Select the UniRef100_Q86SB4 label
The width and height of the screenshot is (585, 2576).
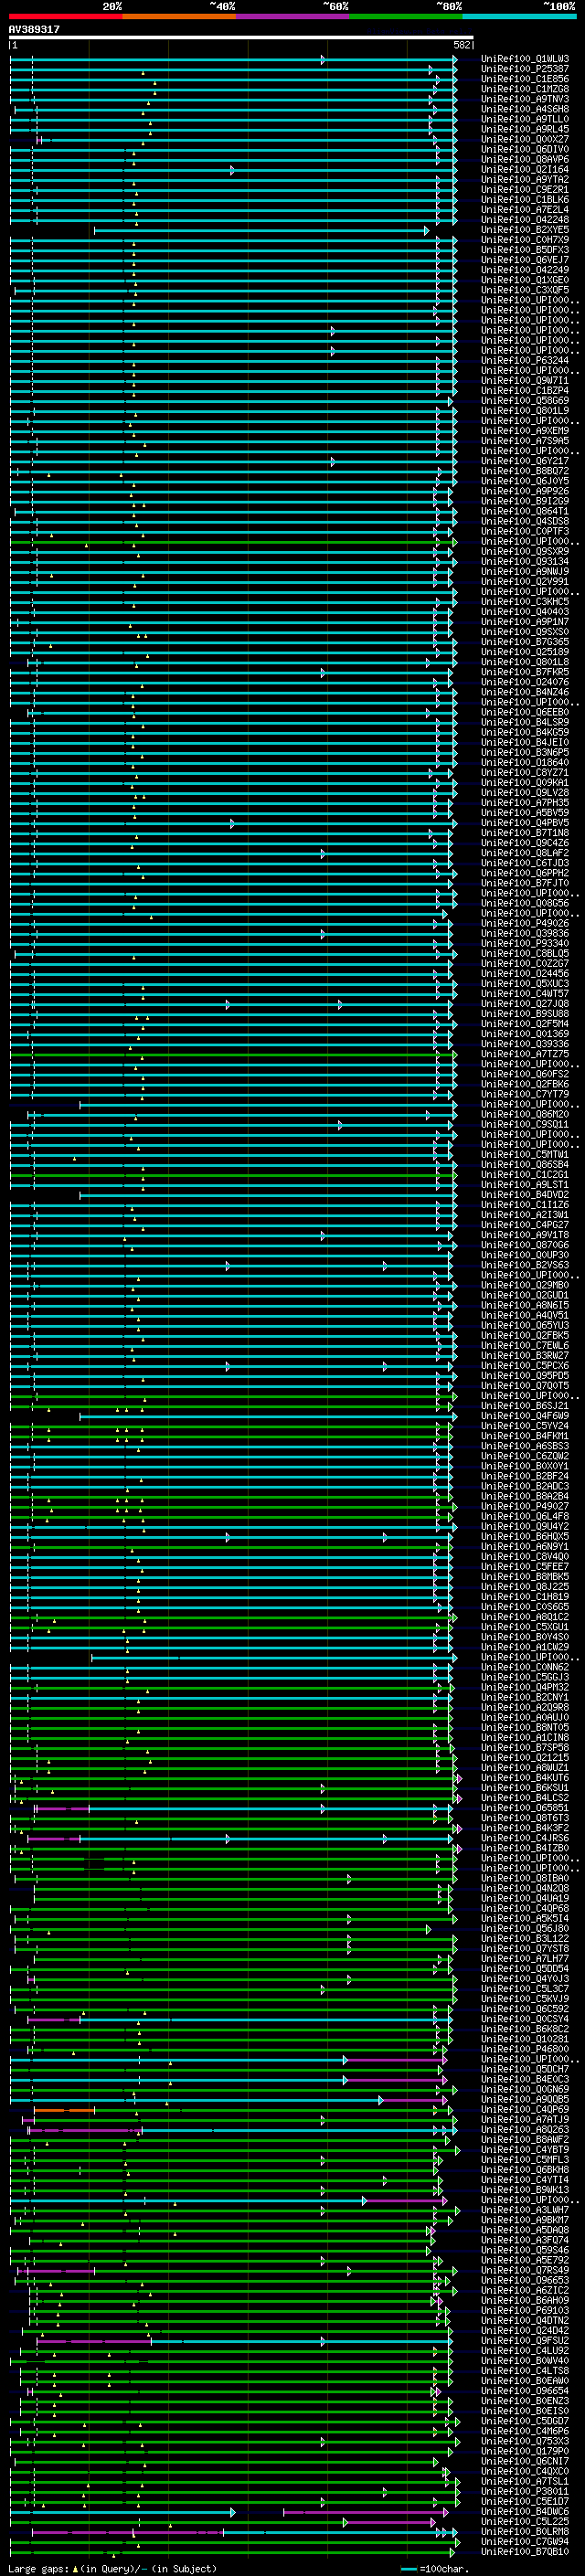tap(525, 1165)
